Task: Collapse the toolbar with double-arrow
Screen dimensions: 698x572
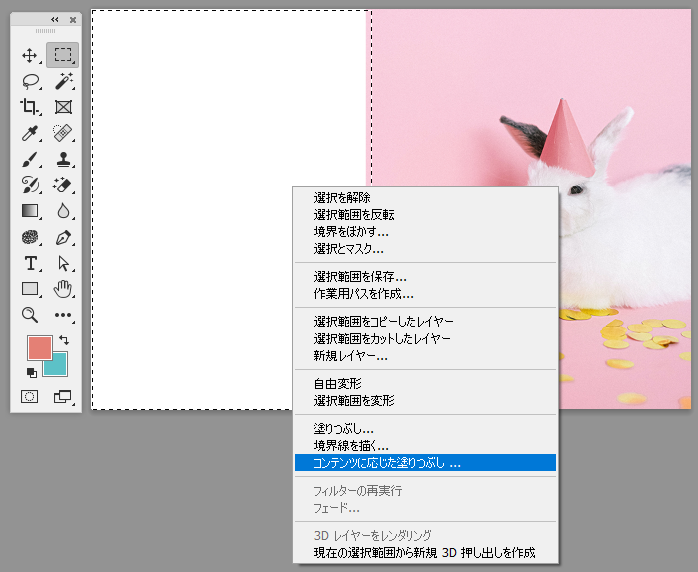Action: [x=54, y=19]
